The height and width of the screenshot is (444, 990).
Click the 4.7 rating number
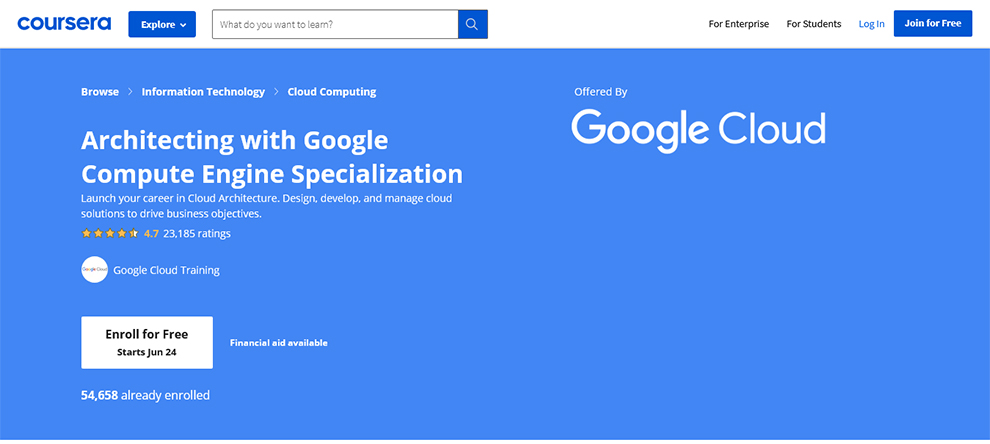[152, 233]
